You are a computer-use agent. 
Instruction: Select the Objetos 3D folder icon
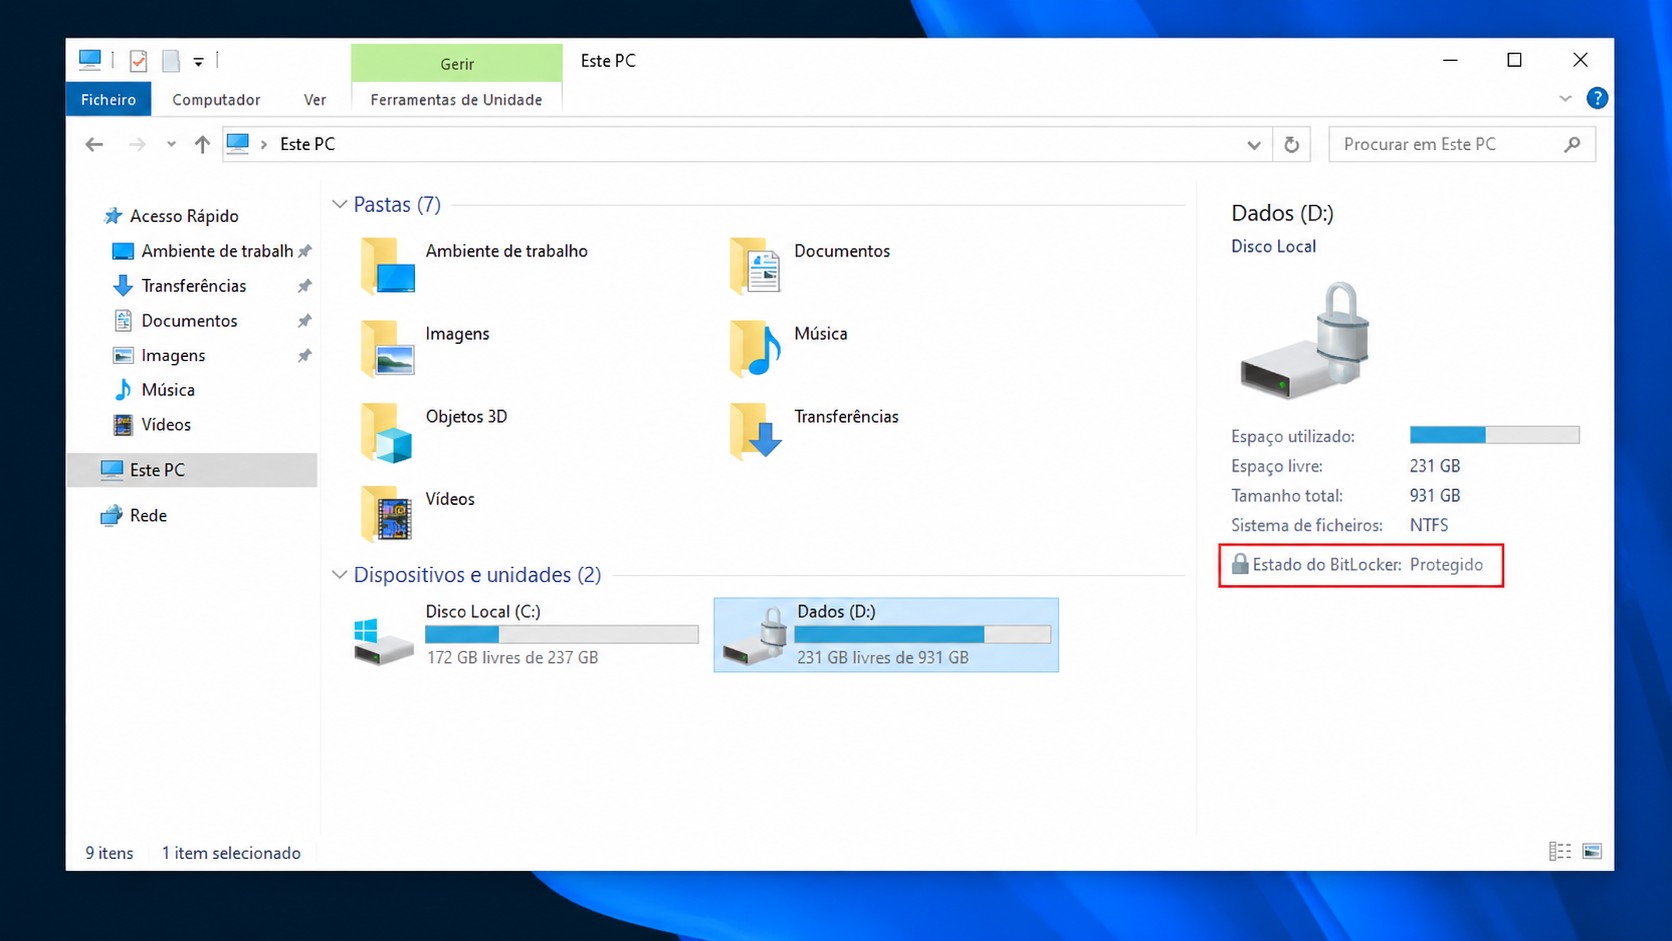coord(388,431)
